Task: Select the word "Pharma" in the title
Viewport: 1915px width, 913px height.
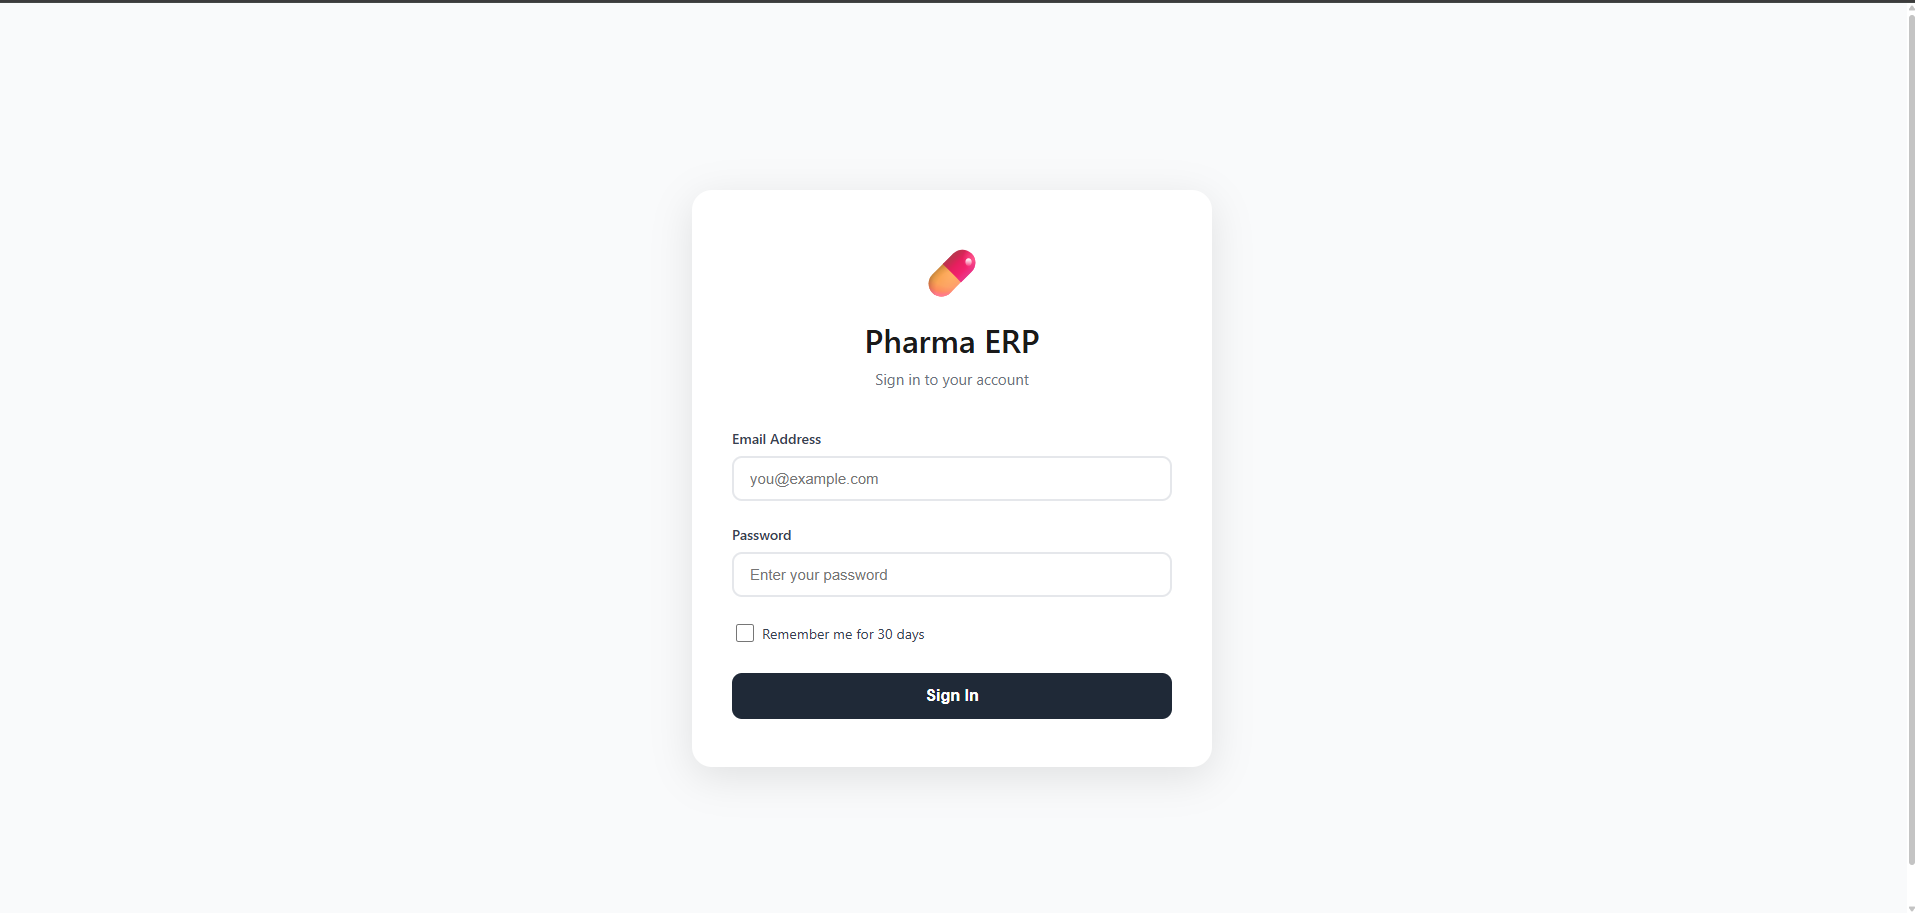Action: point(919,342)
